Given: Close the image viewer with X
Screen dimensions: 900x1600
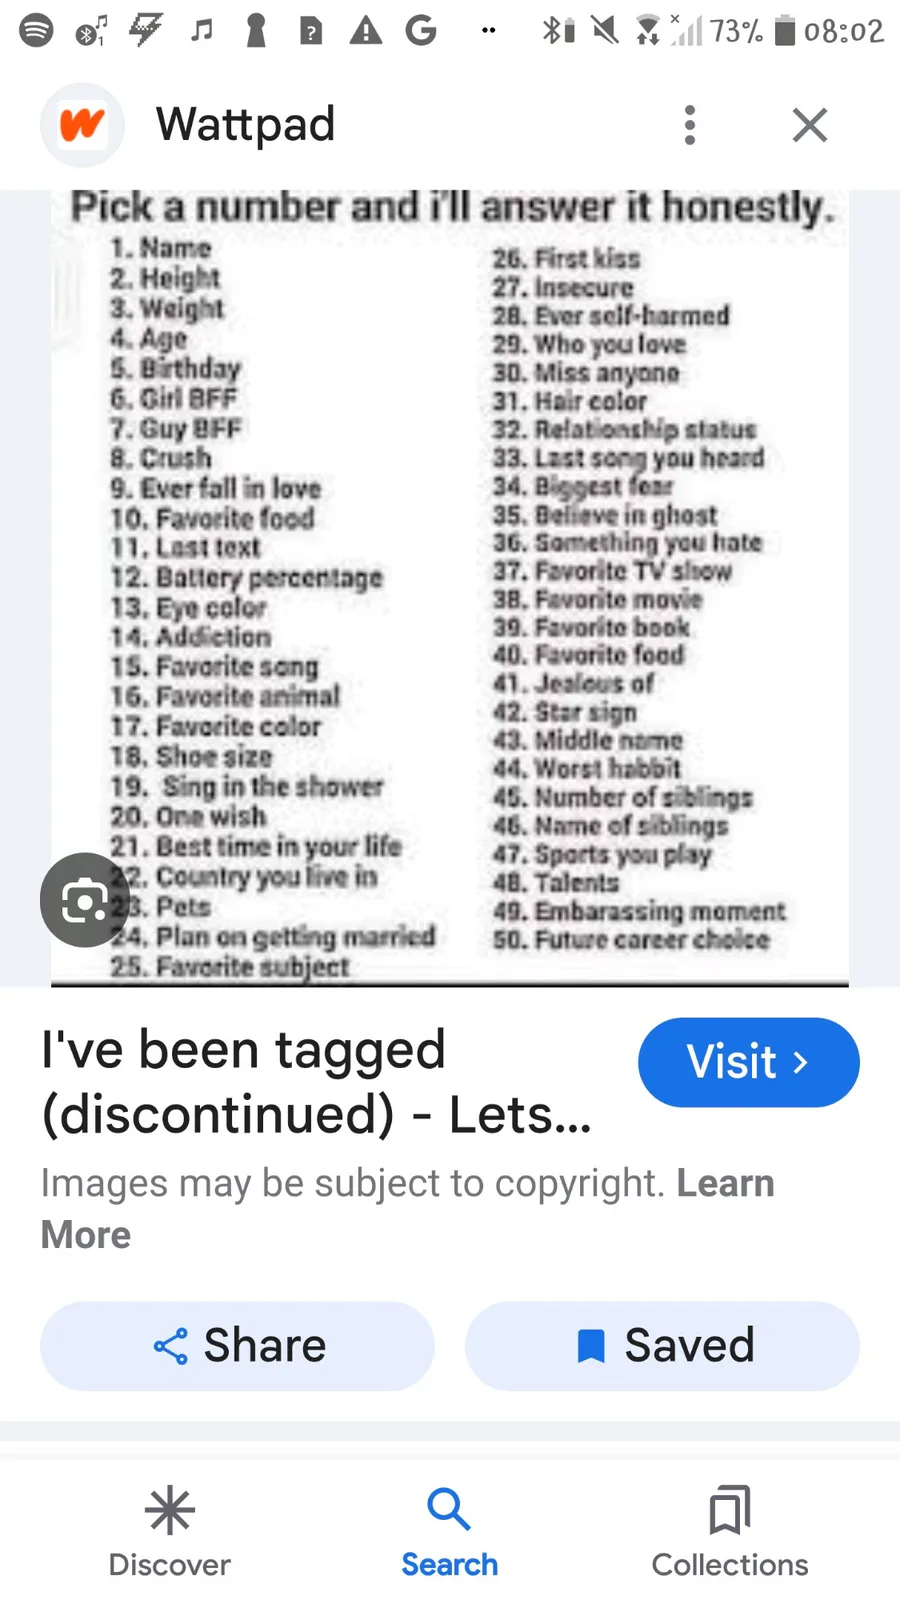Looking at the screenshot, I should coord(809,125).
